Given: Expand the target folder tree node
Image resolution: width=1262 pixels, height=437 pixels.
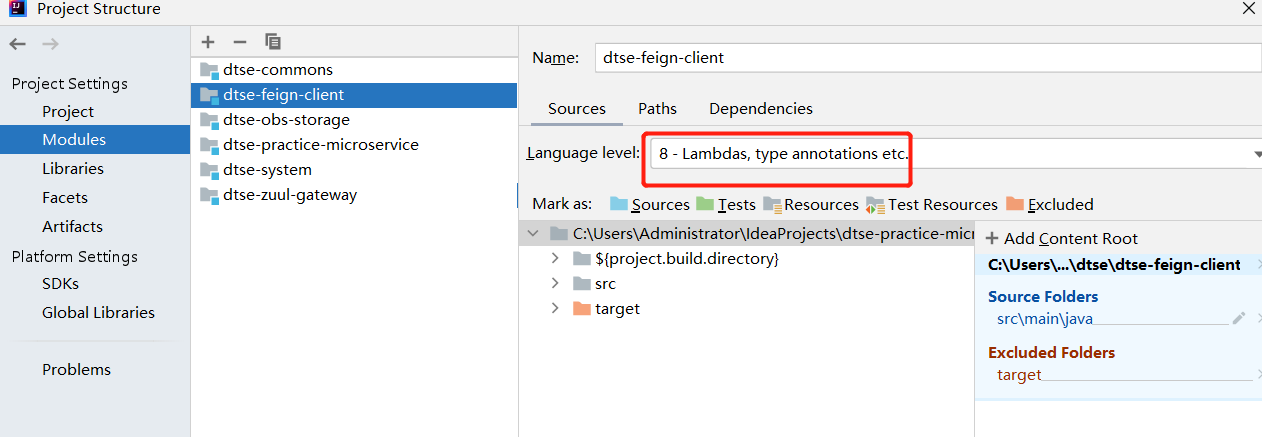Looking at the screenshot, I should coord(555,308).
